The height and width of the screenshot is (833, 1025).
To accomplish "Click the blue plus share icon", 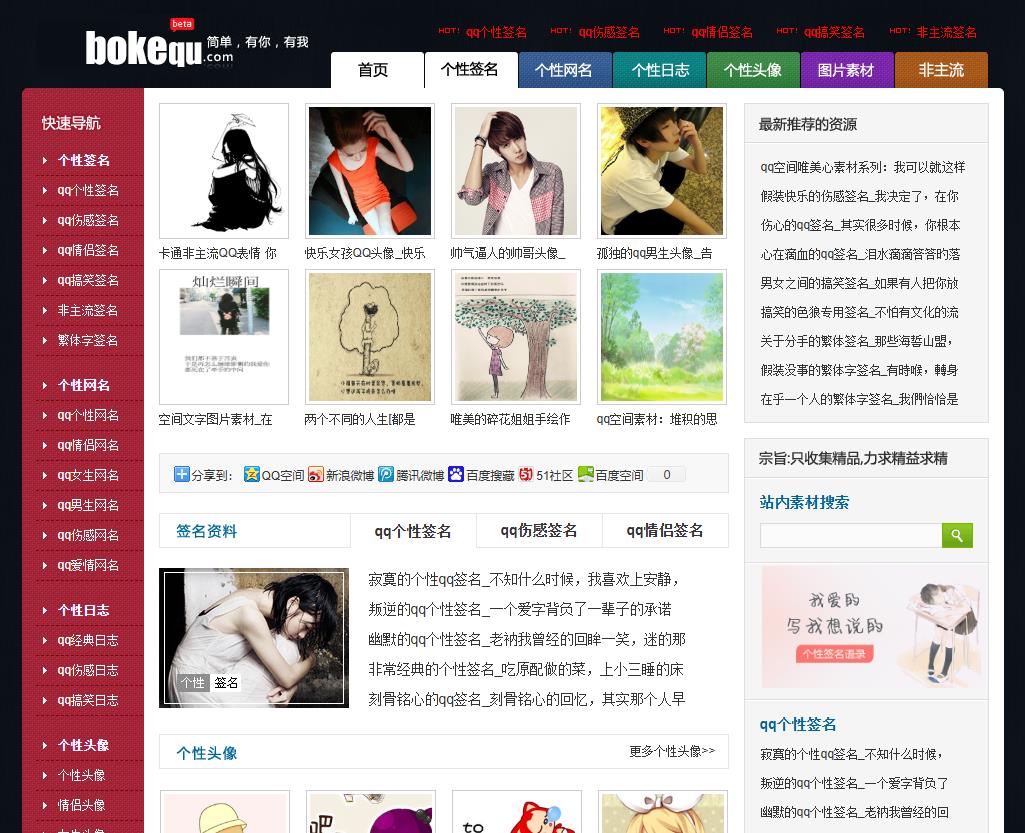I will point(182,474).
